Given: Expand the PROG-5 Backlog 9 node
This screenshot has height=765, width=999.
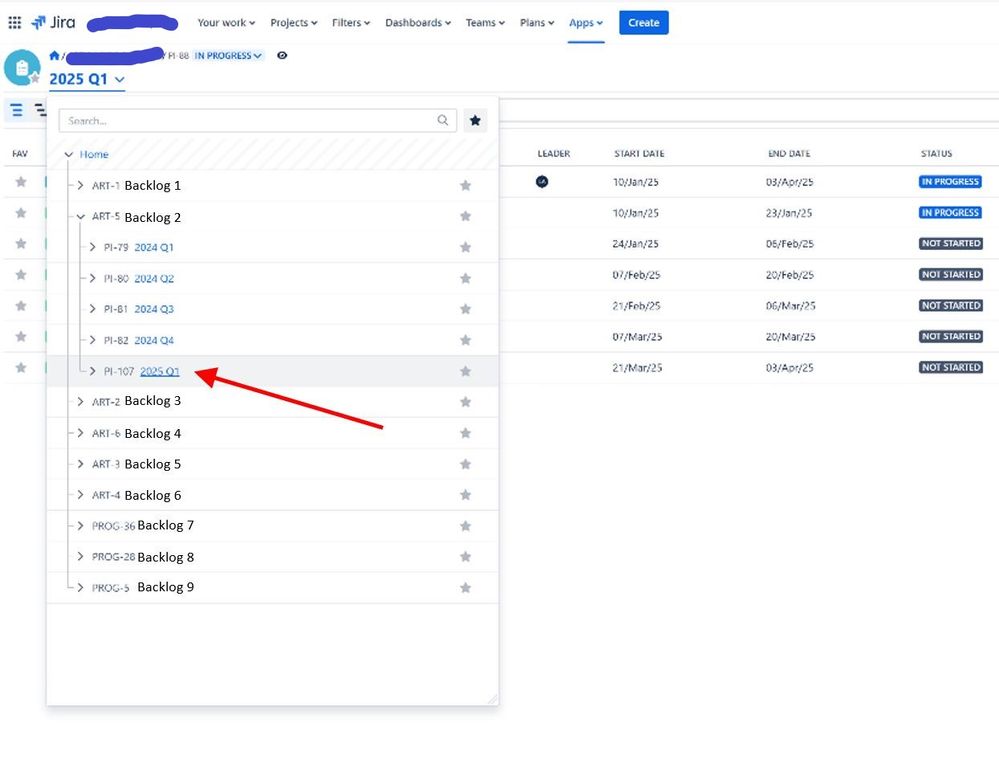Looking at the screenshot, I should click(80, 587).
